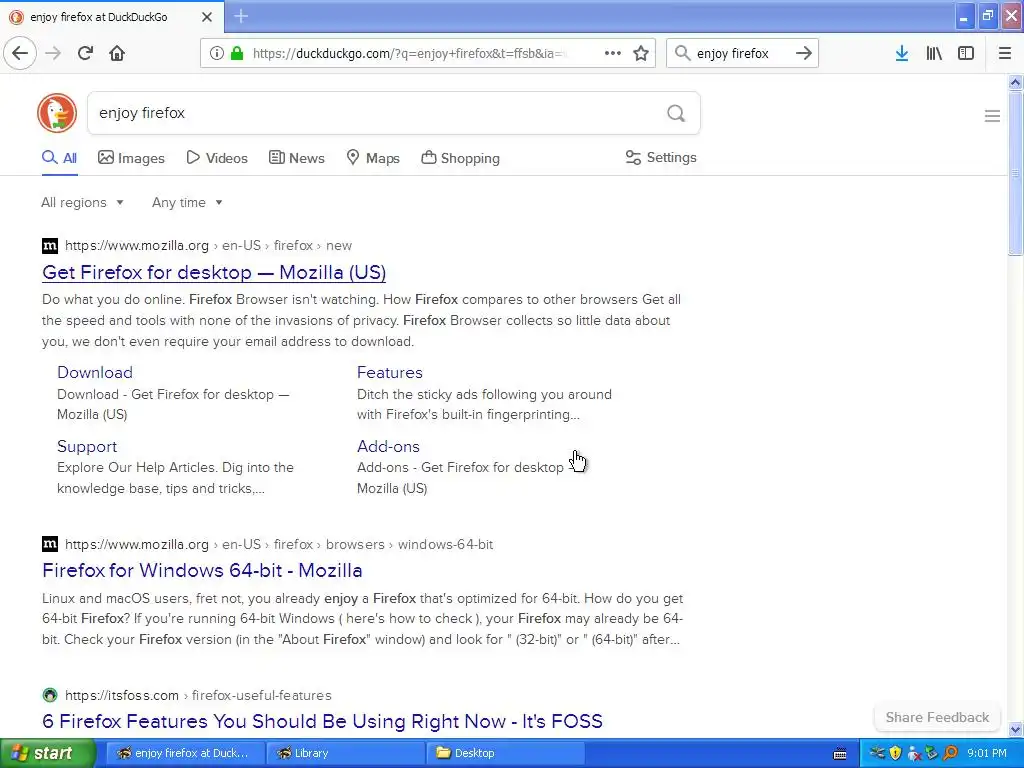Click the Share Feedback button
Image resolution: width=1024 pixels, height=768 pixels.
tap(937, 718)
